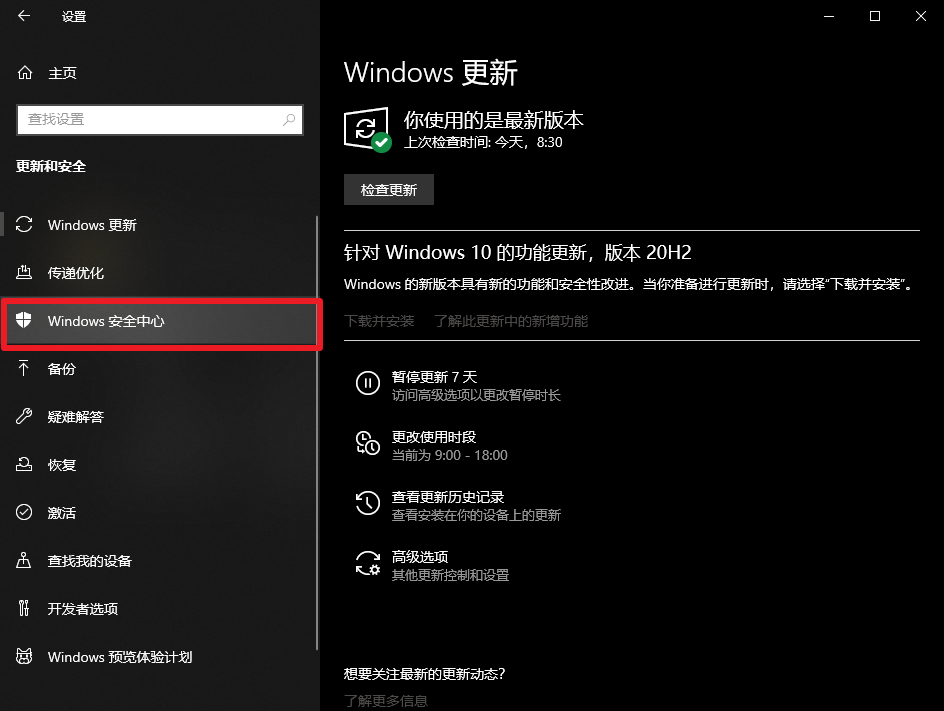944x711 pixels.
Task: Open Windows 预览体验计划 in the sidebar
Action: click(x=120, y=657)
